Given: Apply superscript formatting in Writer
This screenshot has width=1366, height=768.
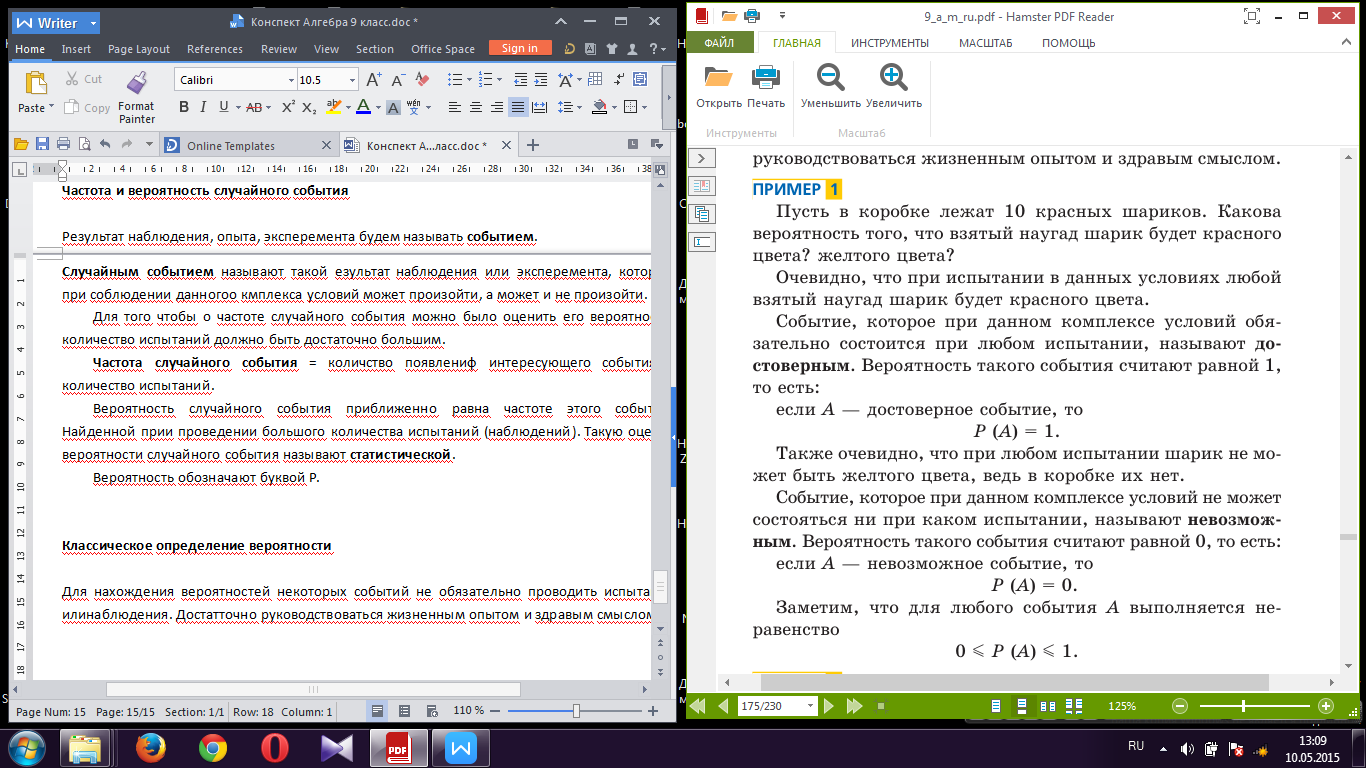Looking at the screenshot, I should 288,107.
